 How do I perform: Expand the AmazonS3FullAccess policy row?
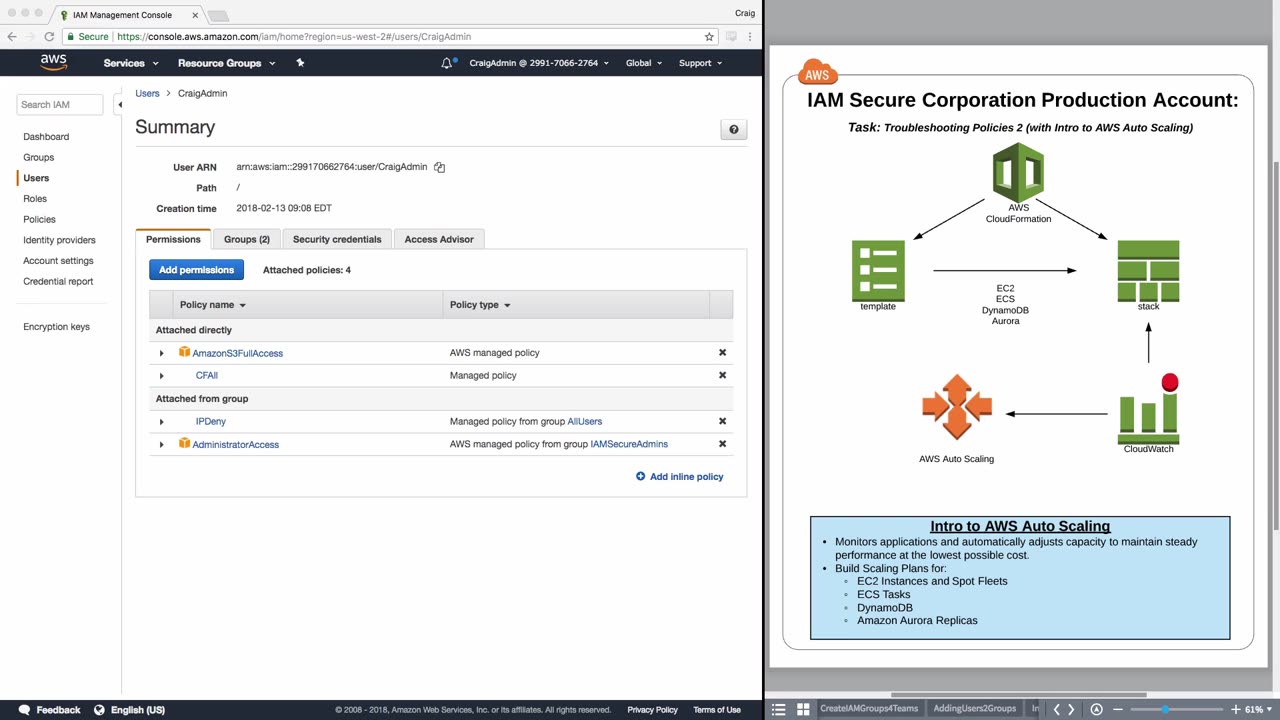click(x=161, y=353)
